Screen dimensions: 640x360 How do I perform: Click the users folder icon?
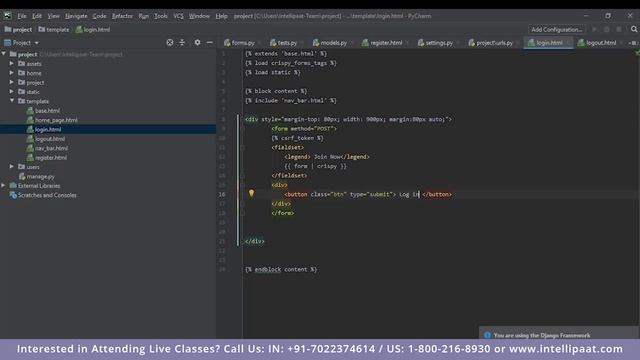pyautogui.click(x=22, y=167)
